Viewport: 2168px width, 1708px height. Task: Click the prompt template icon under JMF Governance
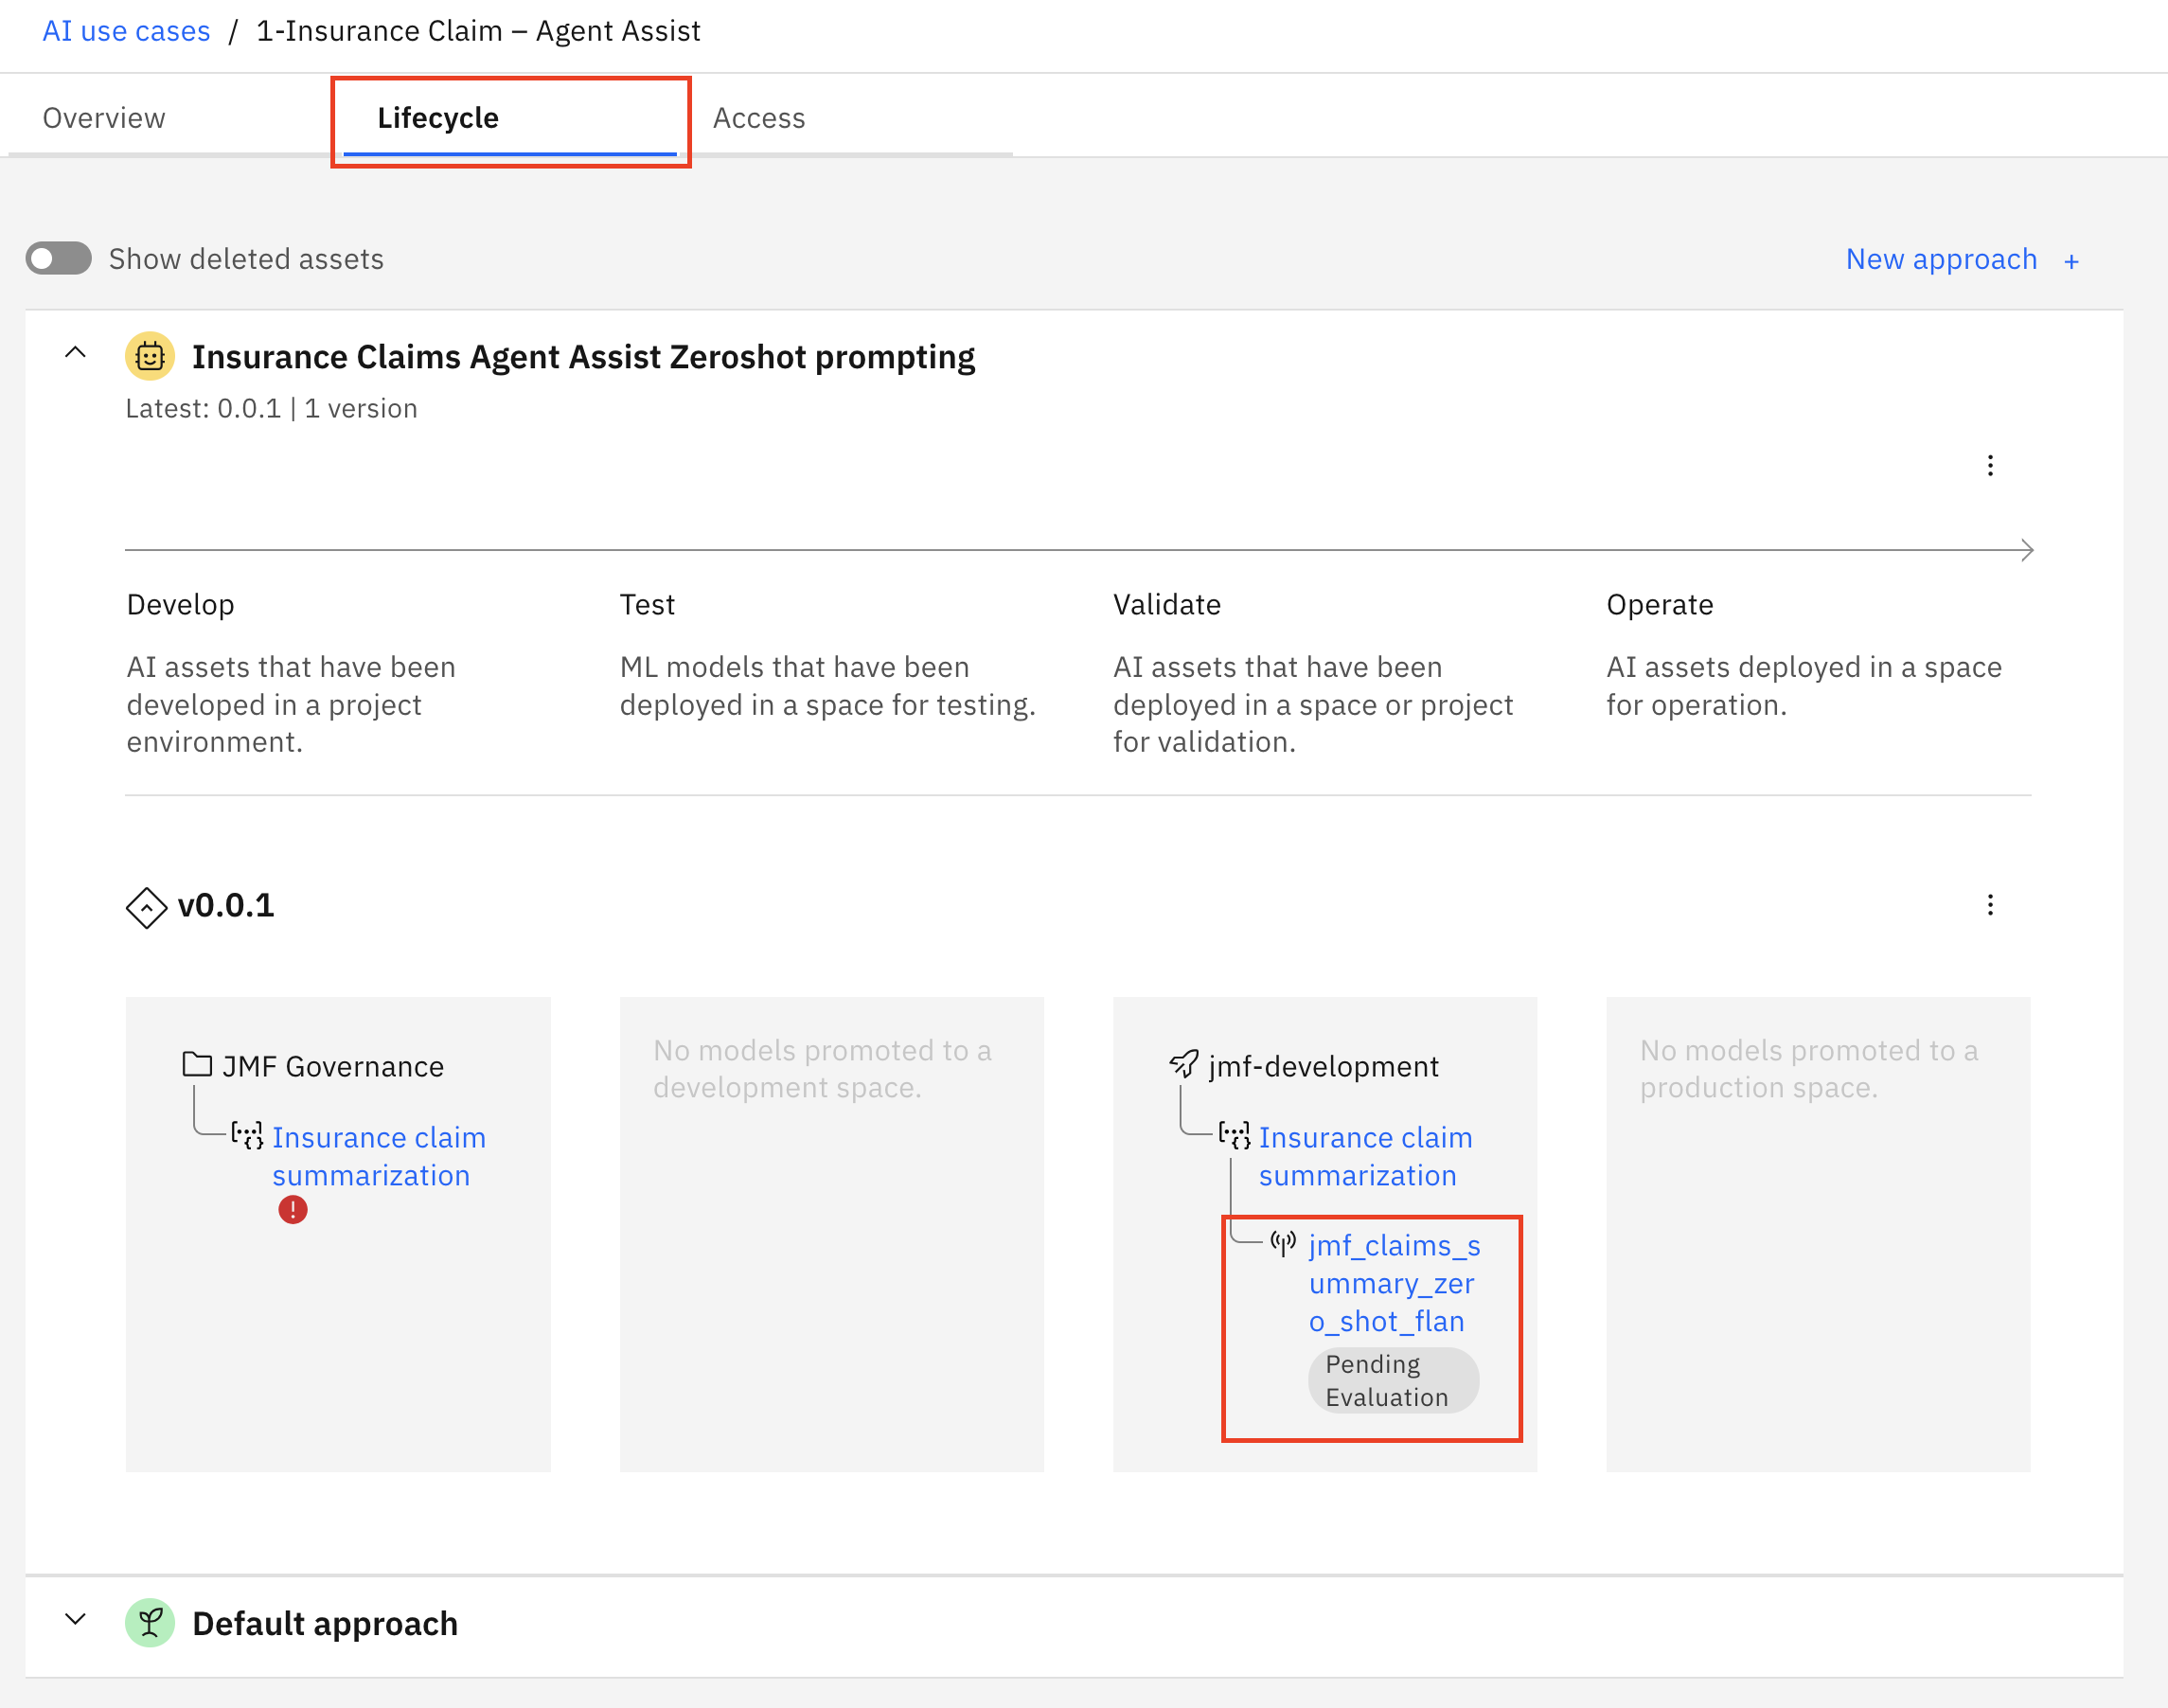[x=247, y=1135]
